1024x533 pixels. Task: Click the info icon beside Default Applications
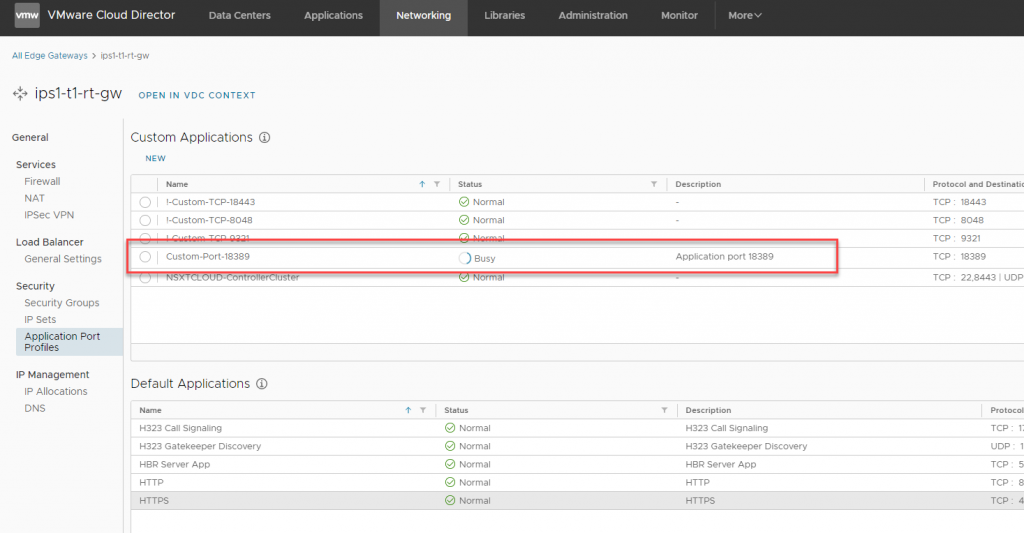pos(263,384)
